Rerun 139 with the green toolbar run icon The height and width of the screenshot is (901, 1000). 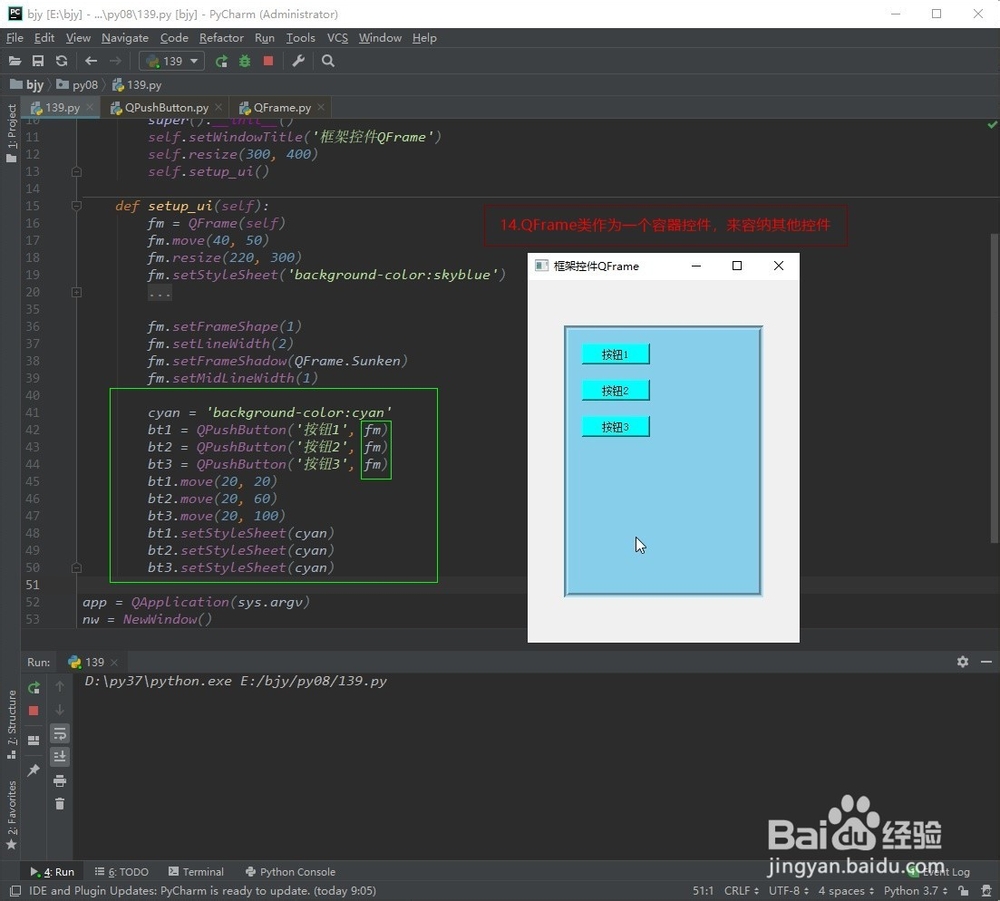tap(221, 61)
